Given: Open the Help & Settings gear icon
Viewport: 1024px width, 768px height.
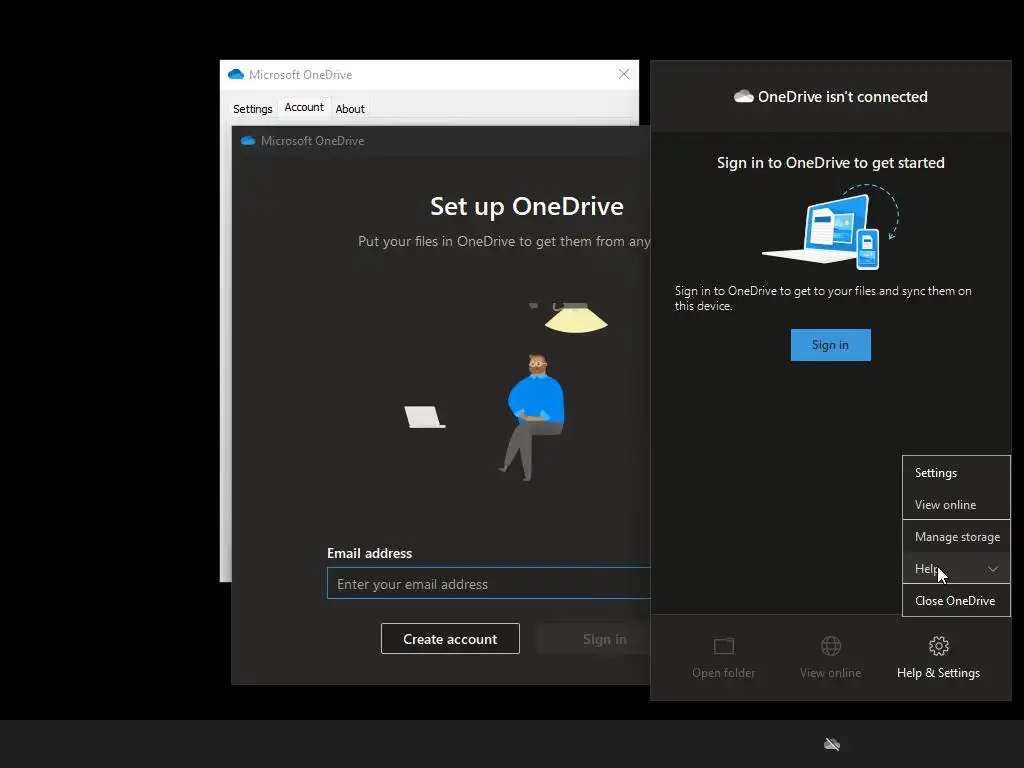Looking at the screenshot, I should [x=938, y=646].
